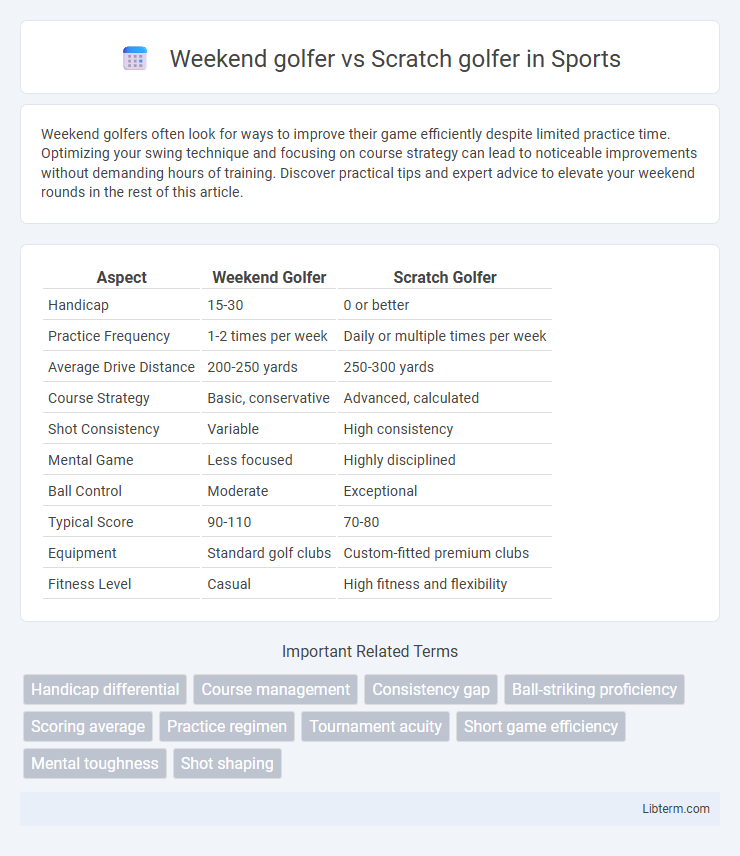
Task: Click the page title Weekend golfer vs Scratch golfer
Action: click(x=395, y=58)
